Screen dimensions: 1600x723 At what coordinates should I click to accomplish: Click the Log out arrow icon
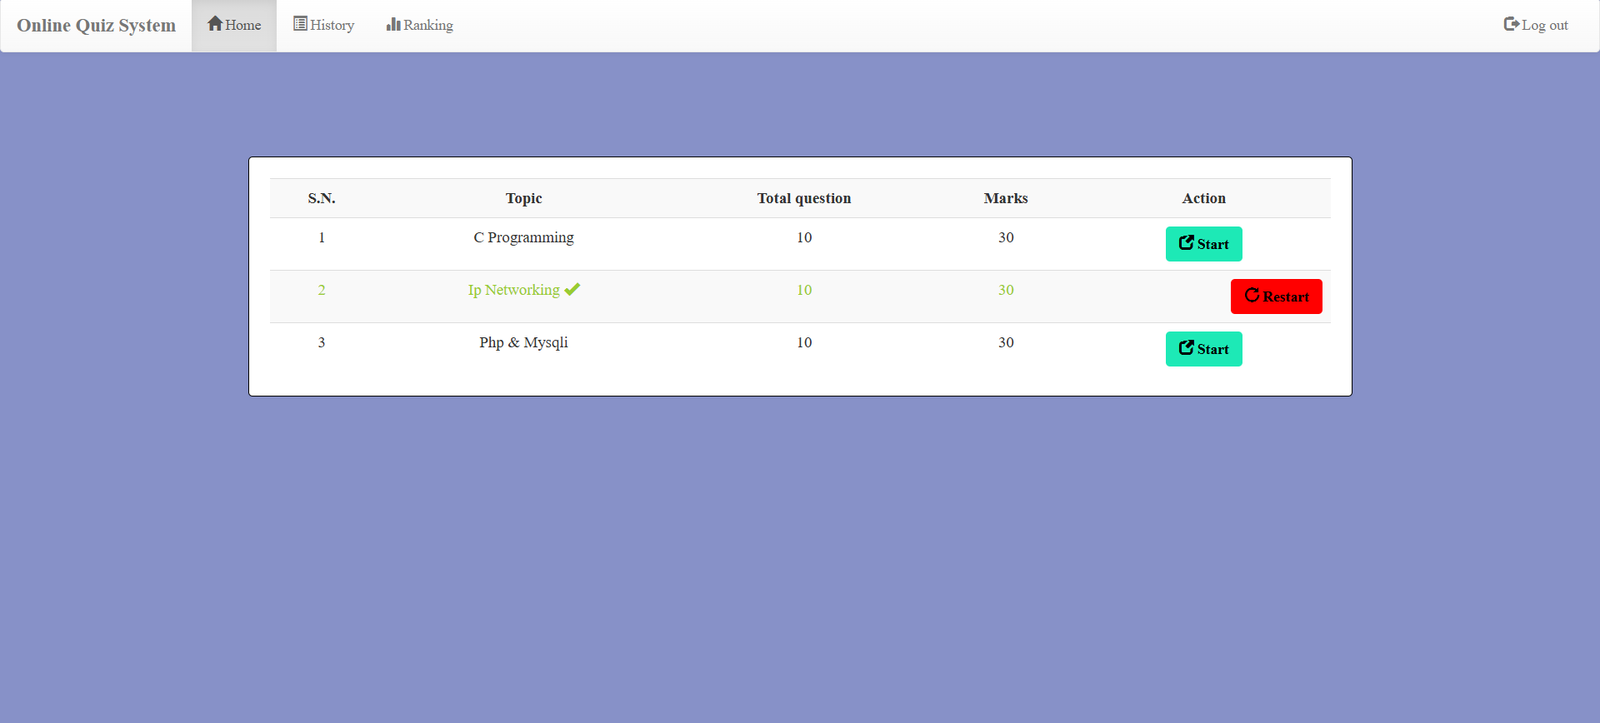point(1511,24)
